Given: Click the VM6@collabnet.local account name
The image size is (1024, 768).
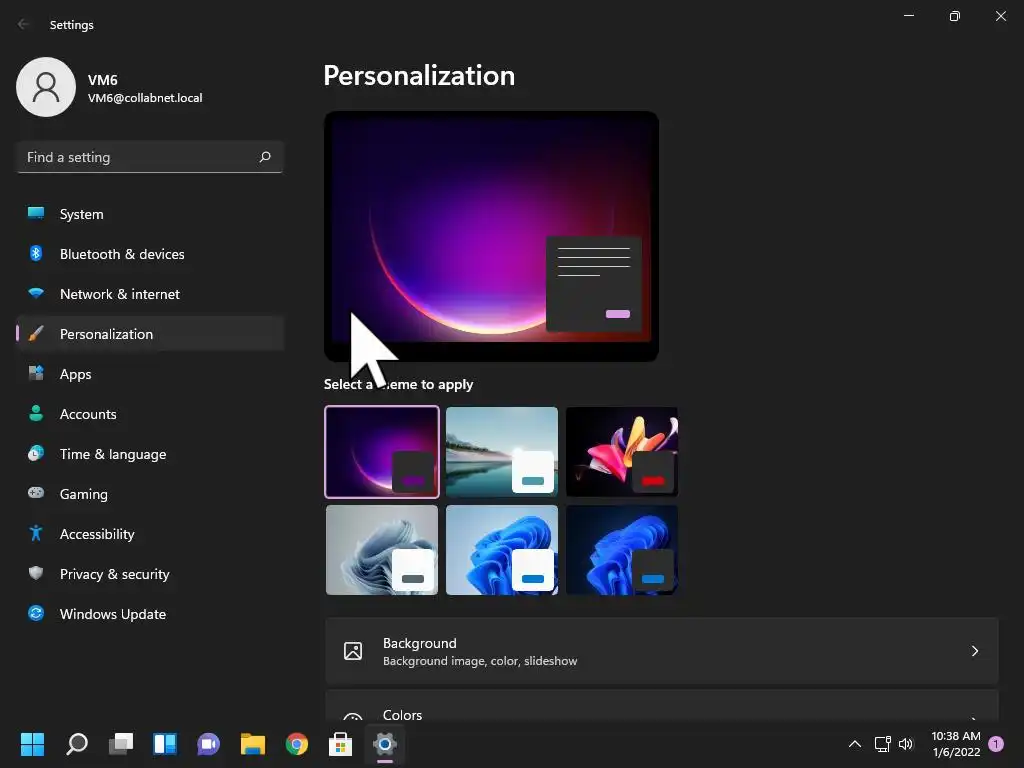Looking at the screenshot, I should pyautogui.click(x=145, y=98).
